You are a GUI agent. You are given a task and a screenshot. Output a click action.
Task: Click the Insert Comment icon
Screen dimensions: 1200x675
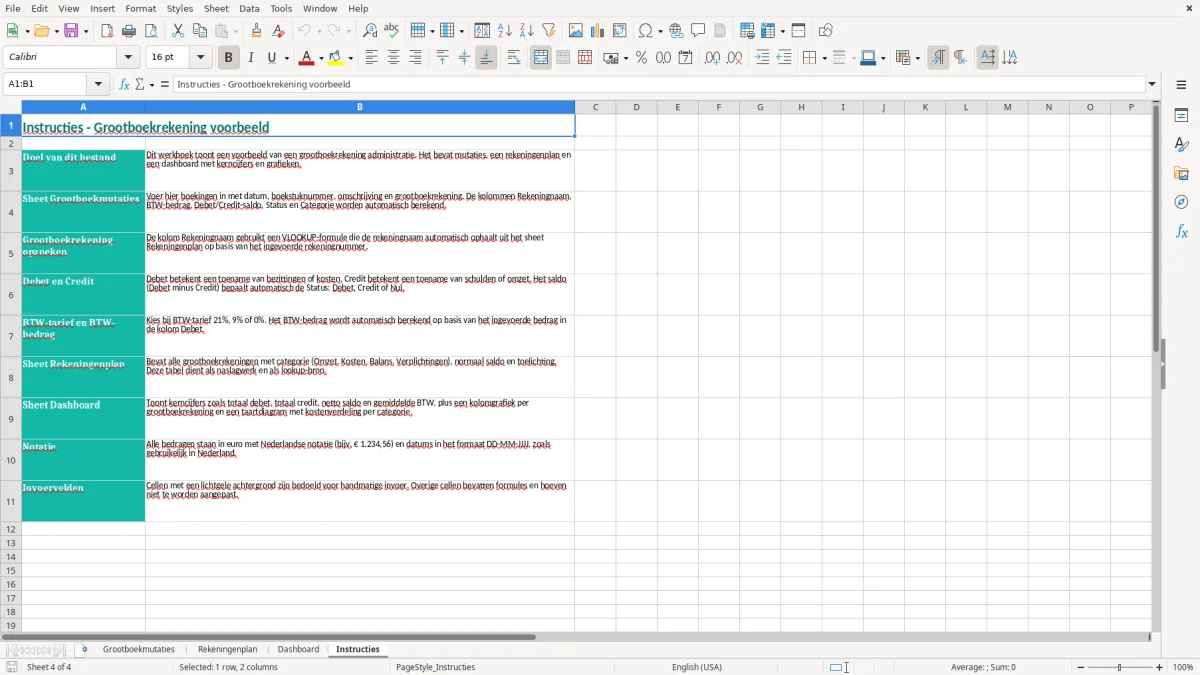[698, 31]
